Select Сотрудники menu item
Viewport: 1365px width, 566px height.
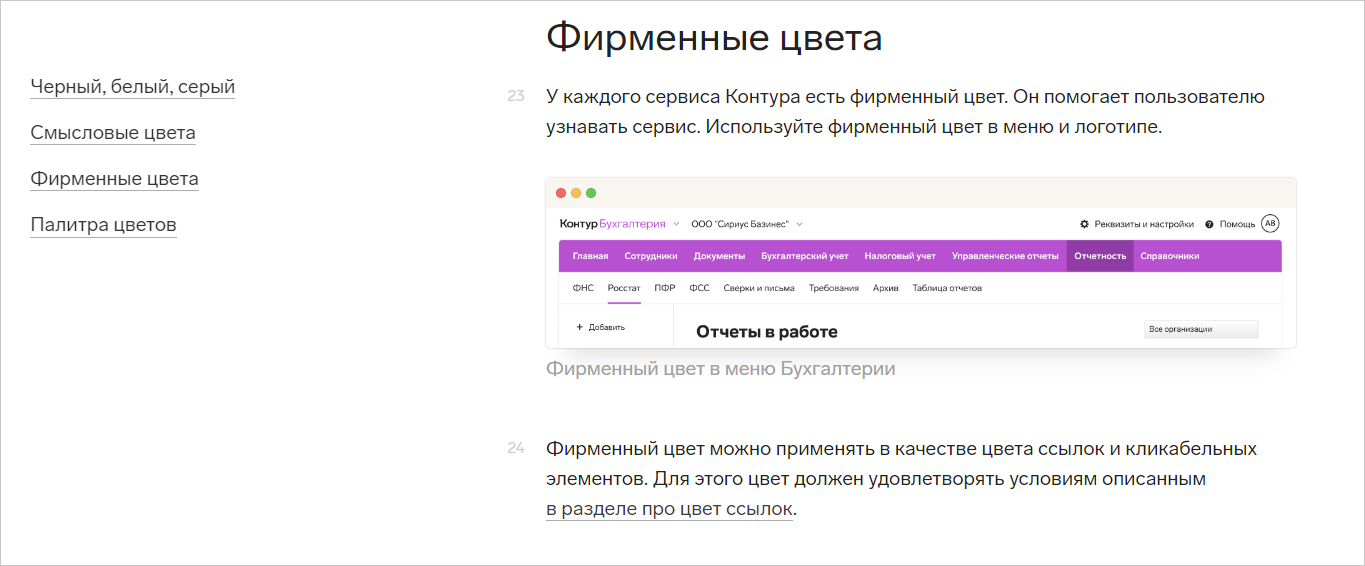[x=651, y=256]
